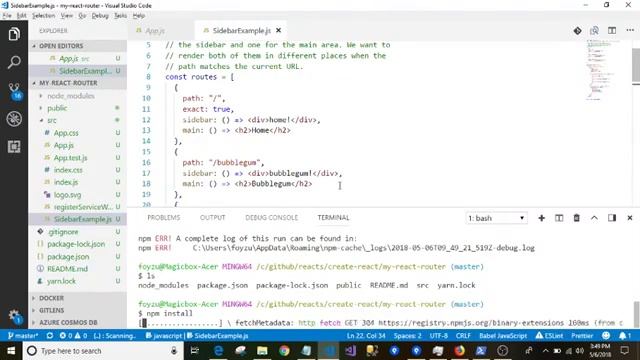Open index.css in the file tree
This screenshot has width=640, height=360.
tap(68, 170)
